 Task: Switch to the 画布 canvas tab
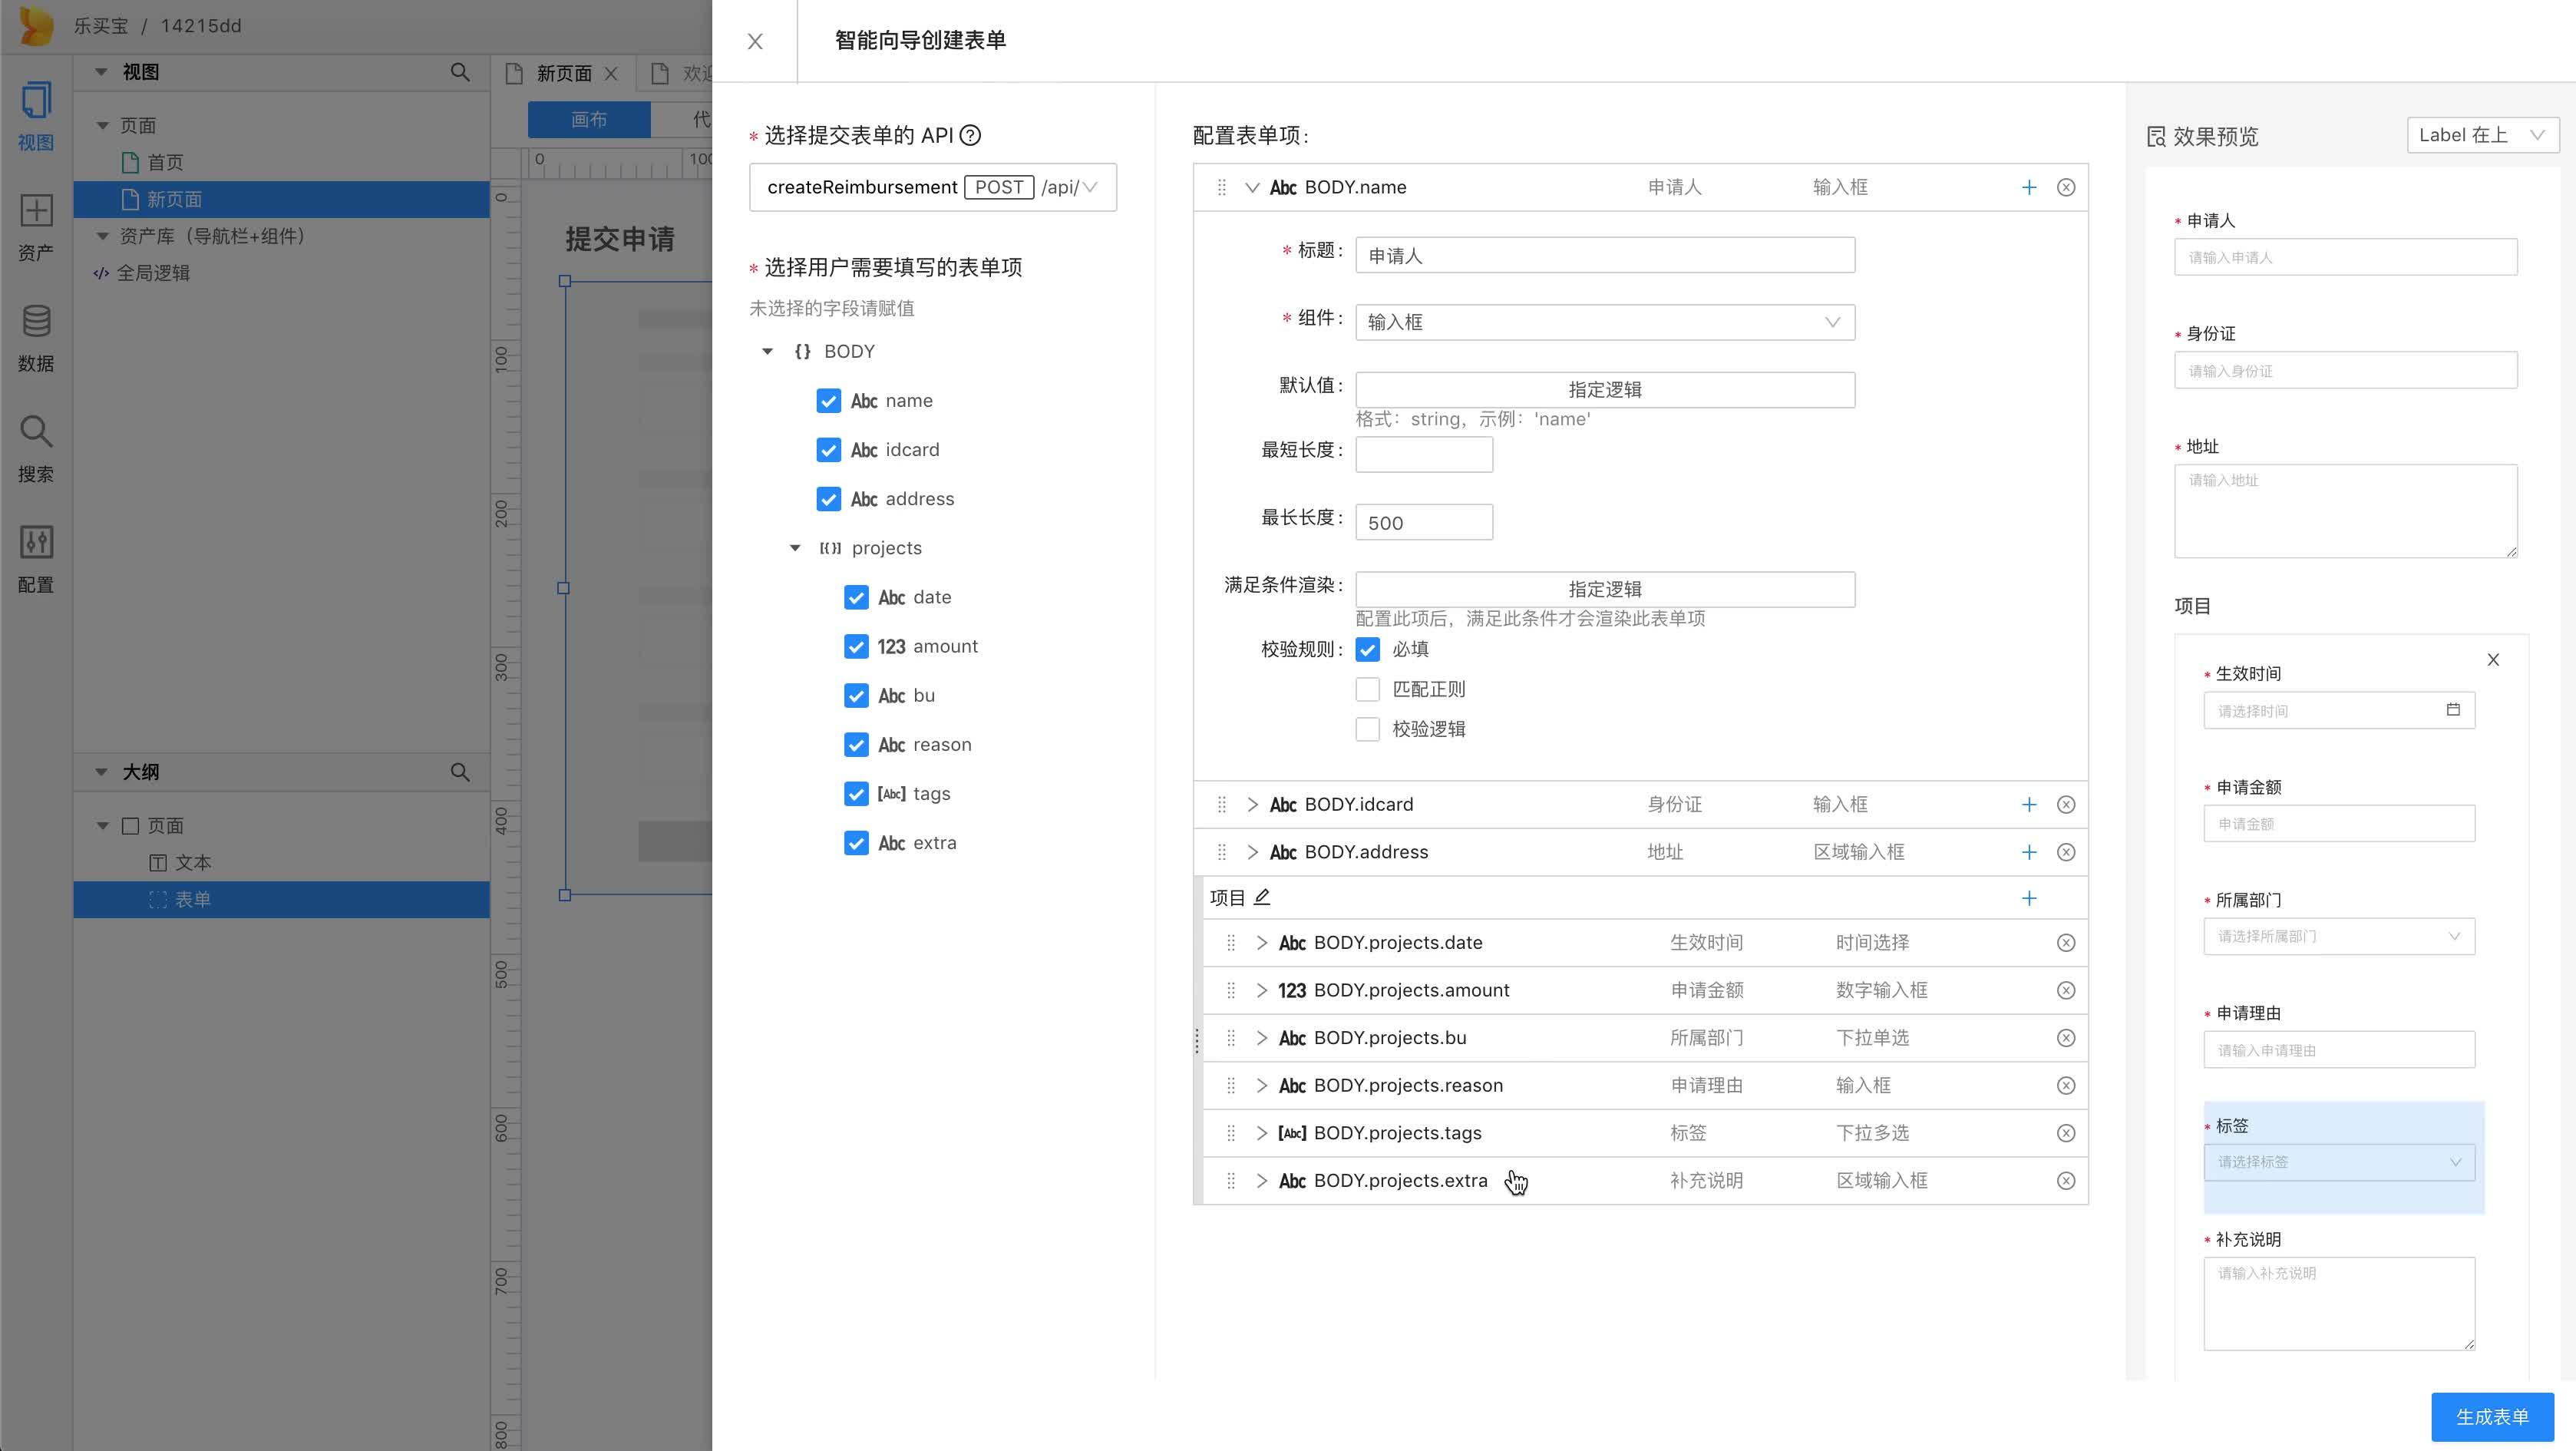[589, 120]
